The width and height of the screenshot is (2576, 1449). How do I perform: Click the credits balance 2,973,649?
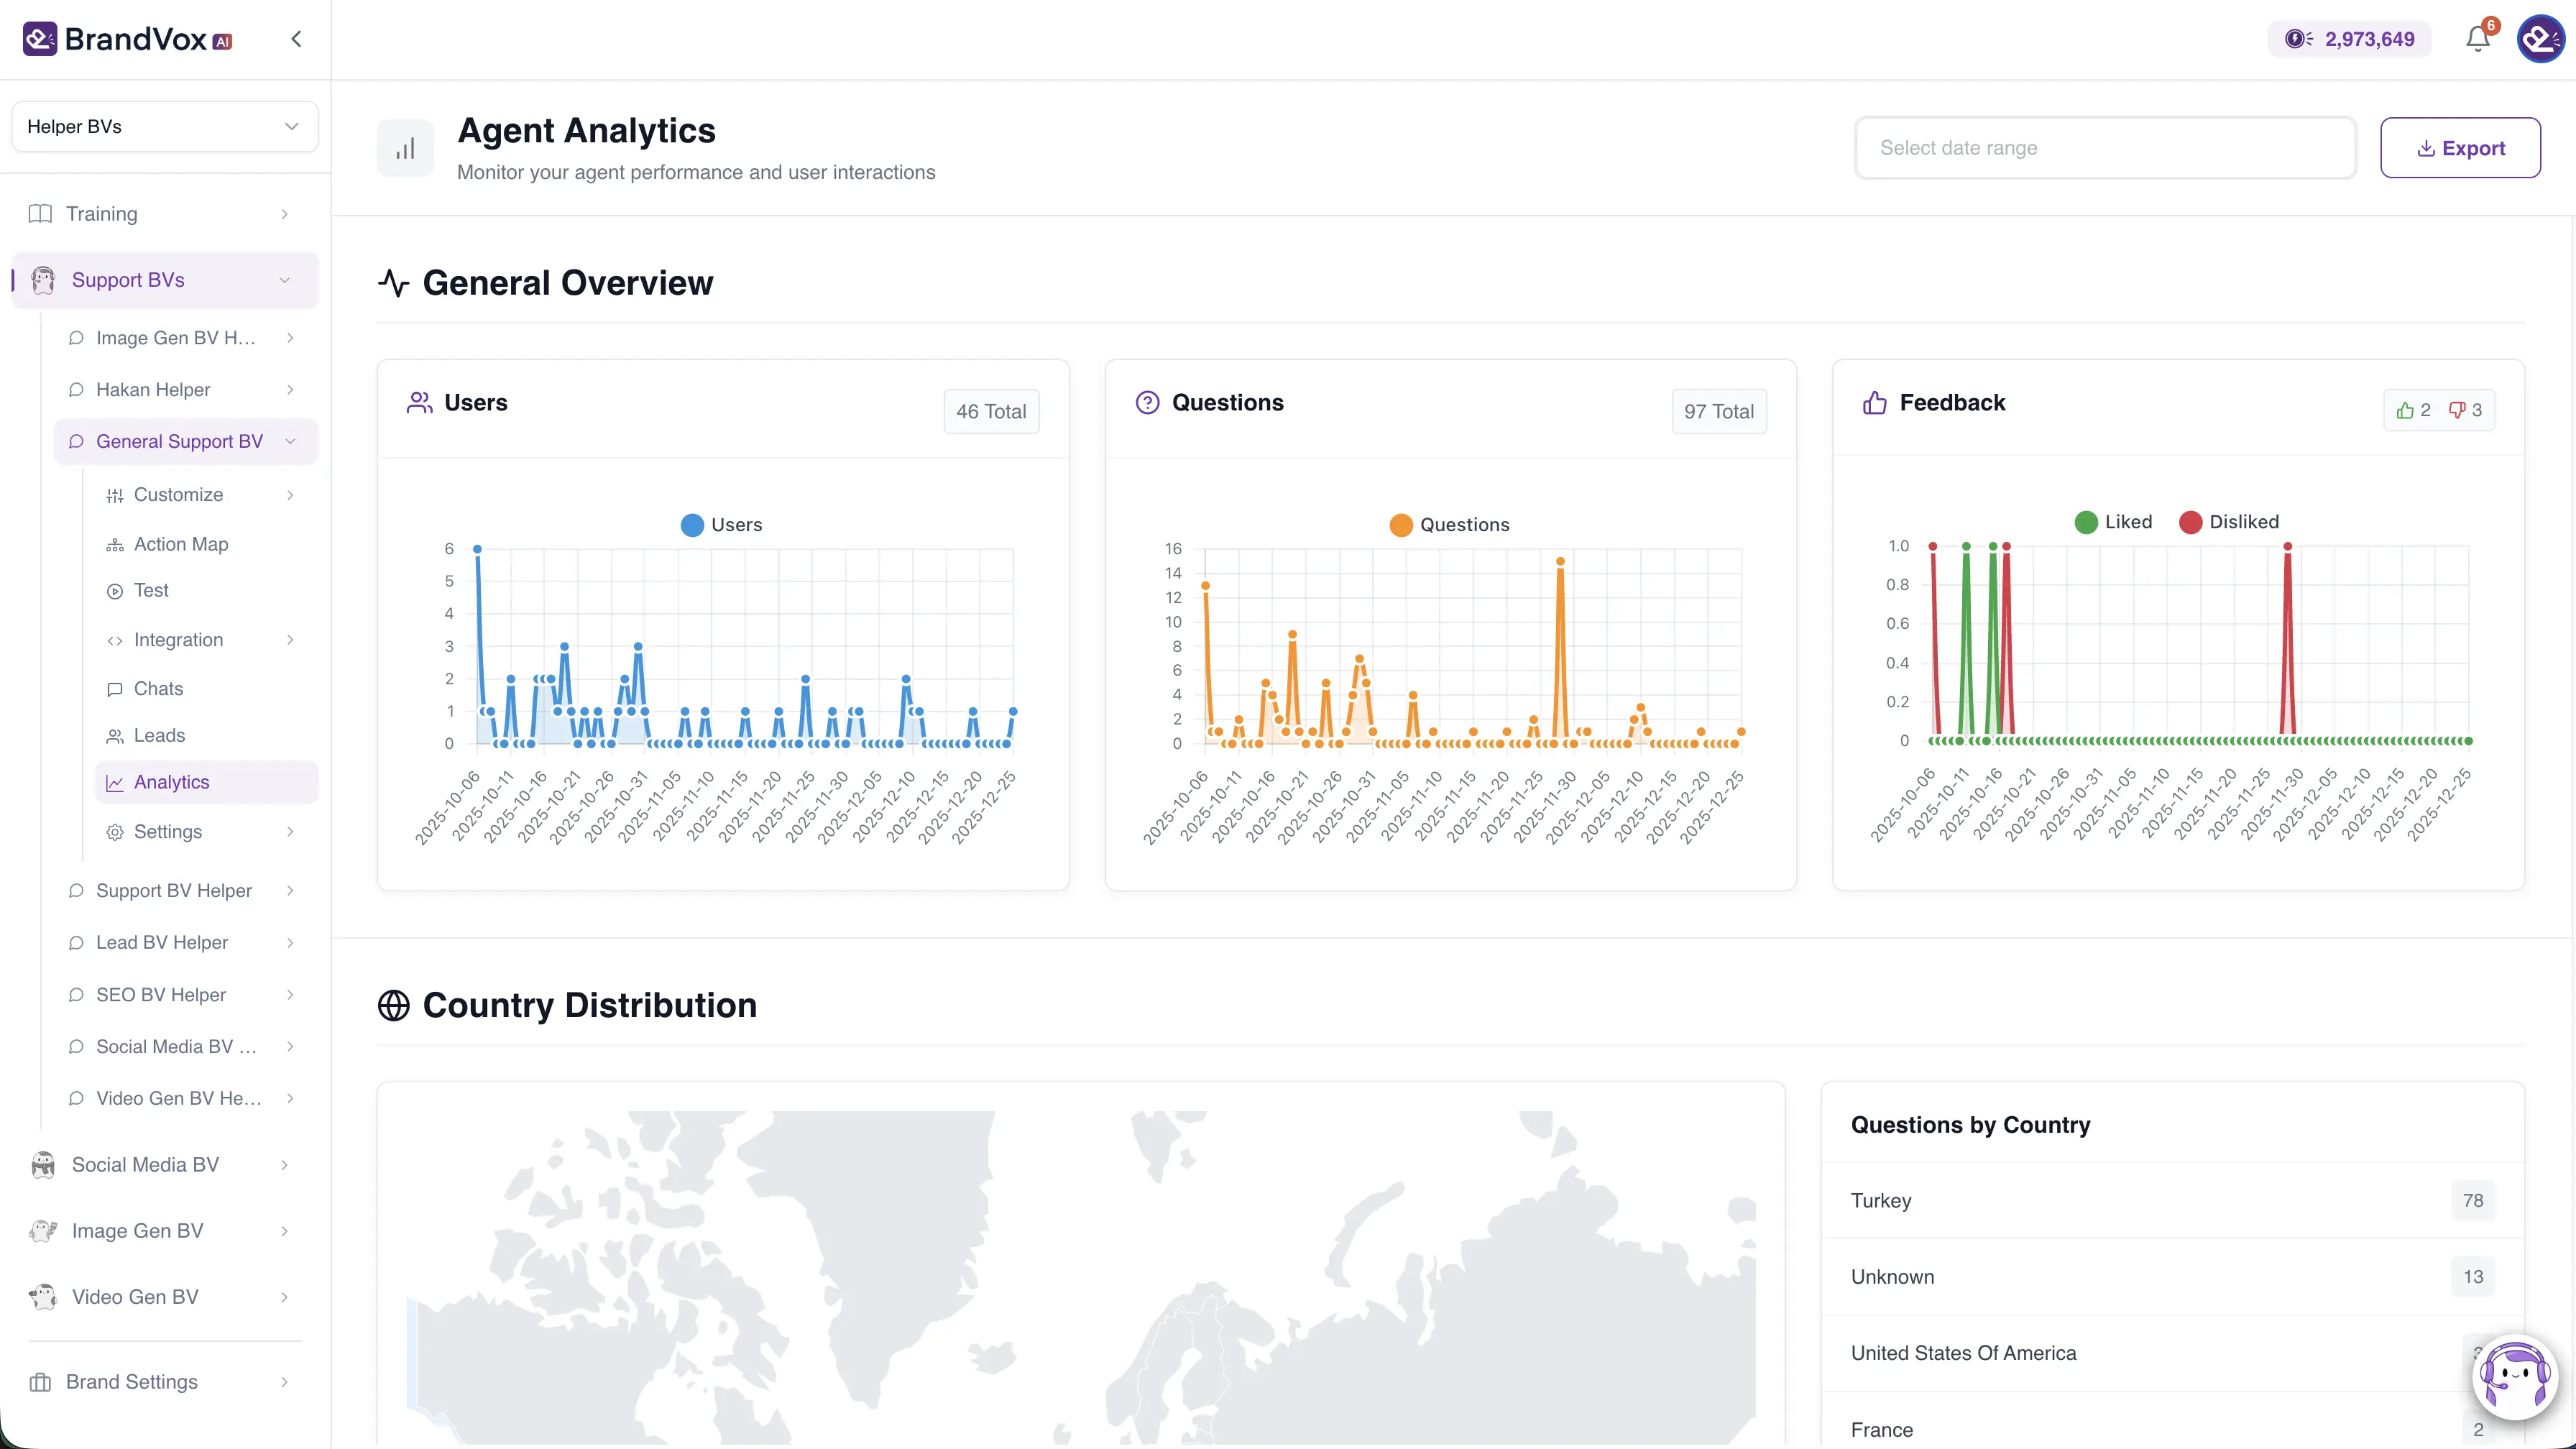(2349, 39)
